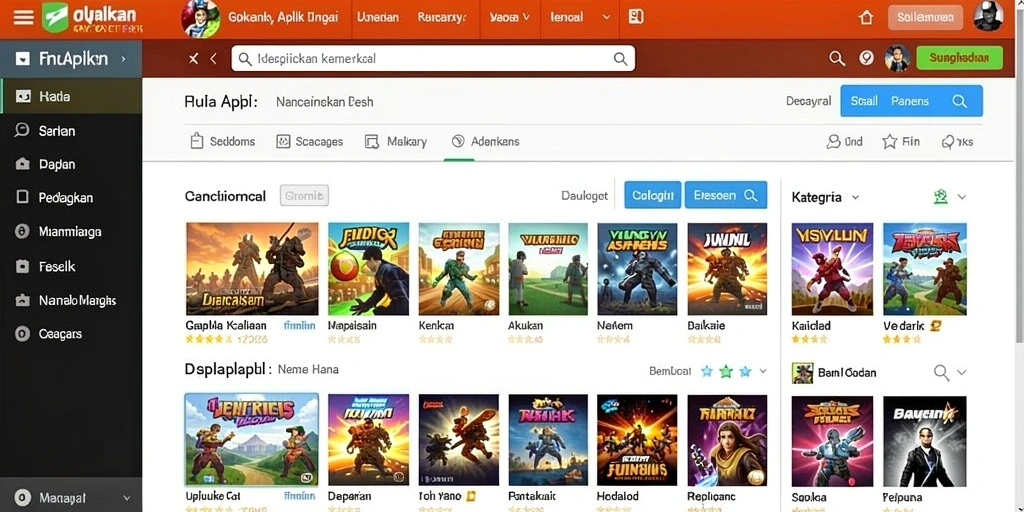Viewport: 1024px width, 512px height.
Task: Open the Yaoia dropdown in top navigation
Action: (x=509, y=18)
